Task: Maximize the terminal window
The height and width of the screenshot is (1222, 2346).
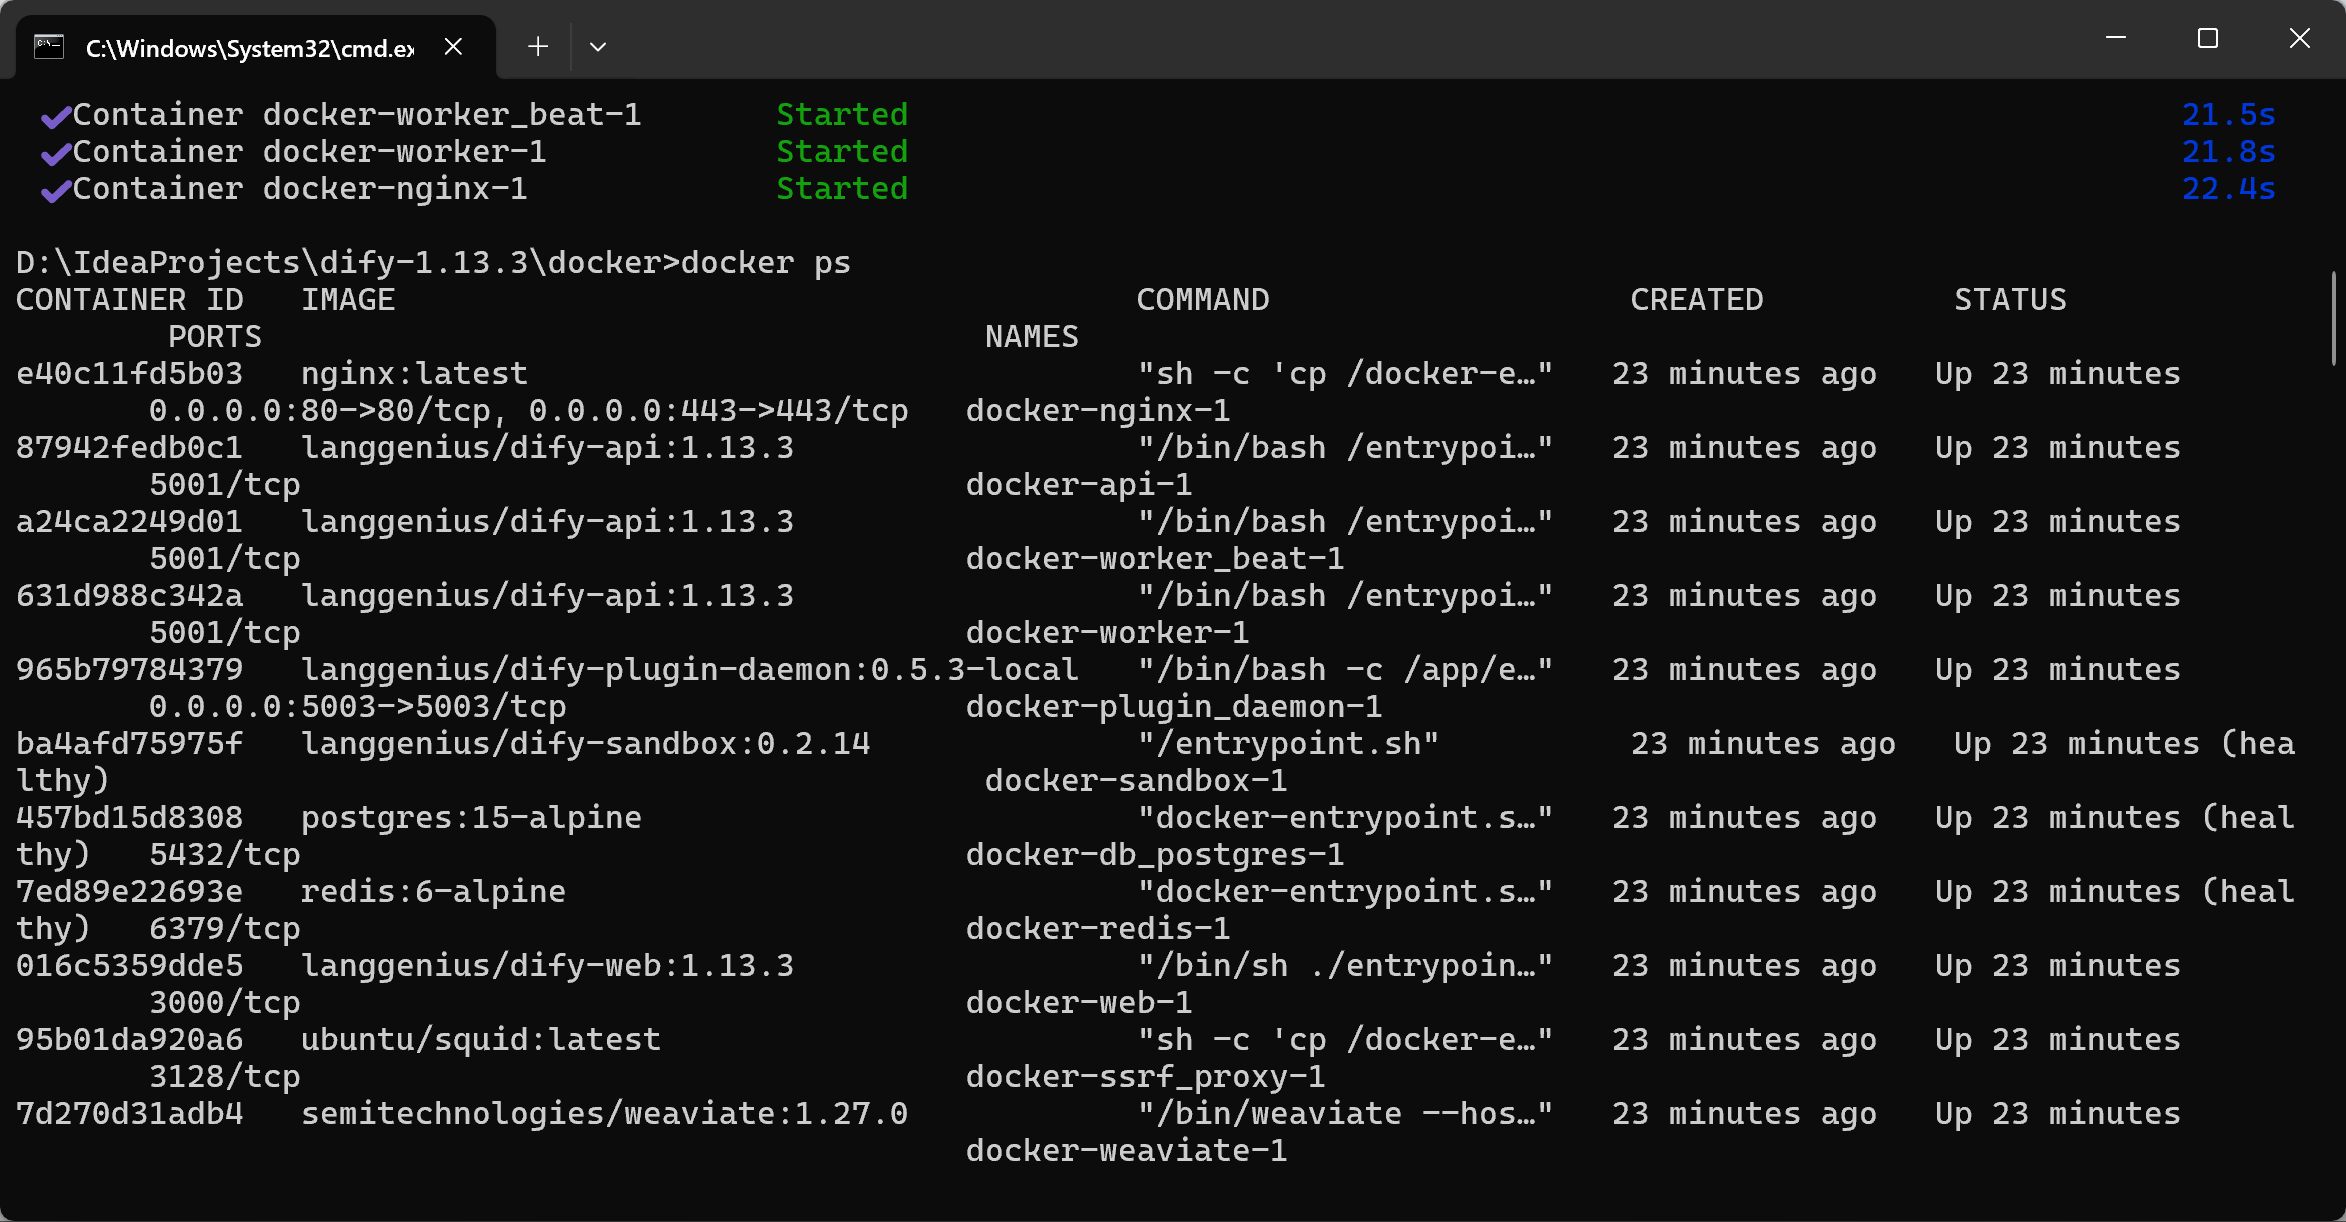Action: point(2208,38)
